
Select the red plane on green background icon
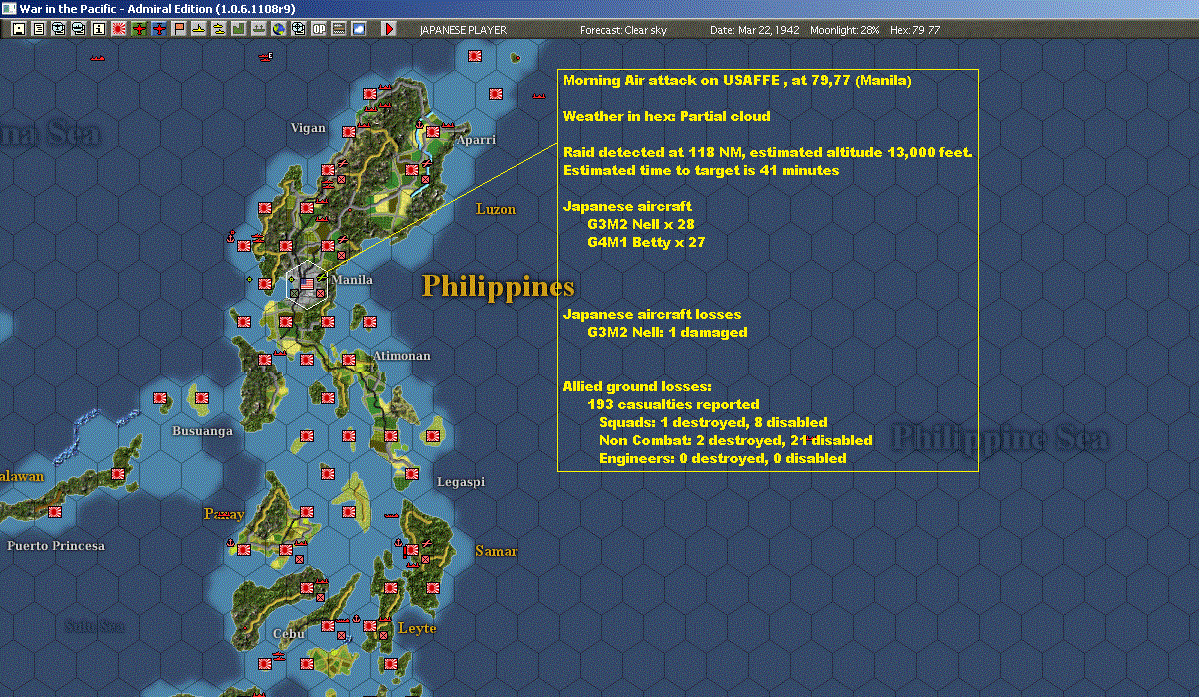point(139,29)
